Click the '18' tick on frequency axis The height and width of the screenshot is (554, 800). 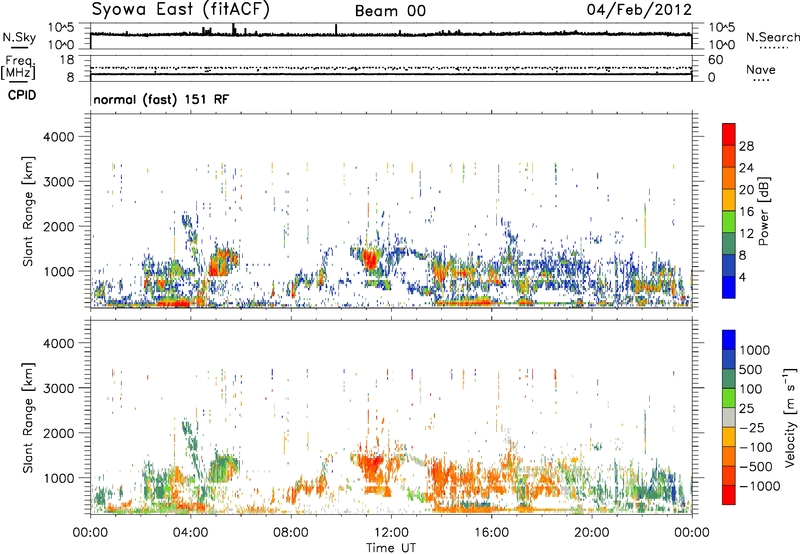pyautogui.click(x=67, y=60)
